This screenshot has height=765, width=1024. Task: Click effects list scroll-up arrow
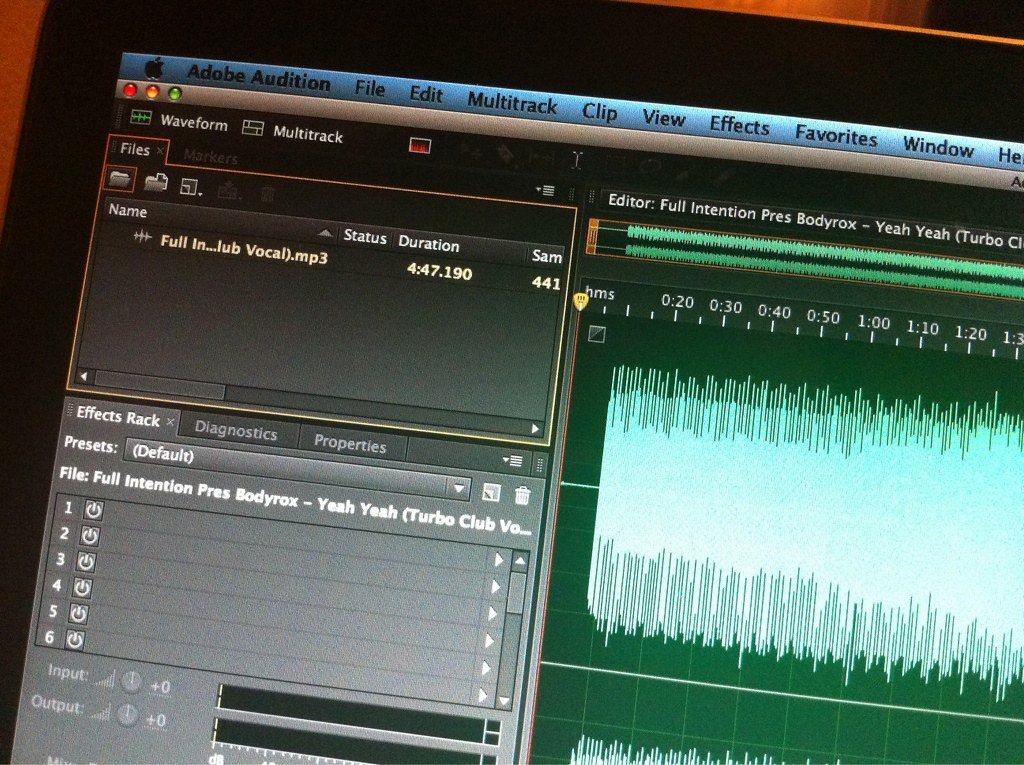pyautogui.click(x=520, y=561)
